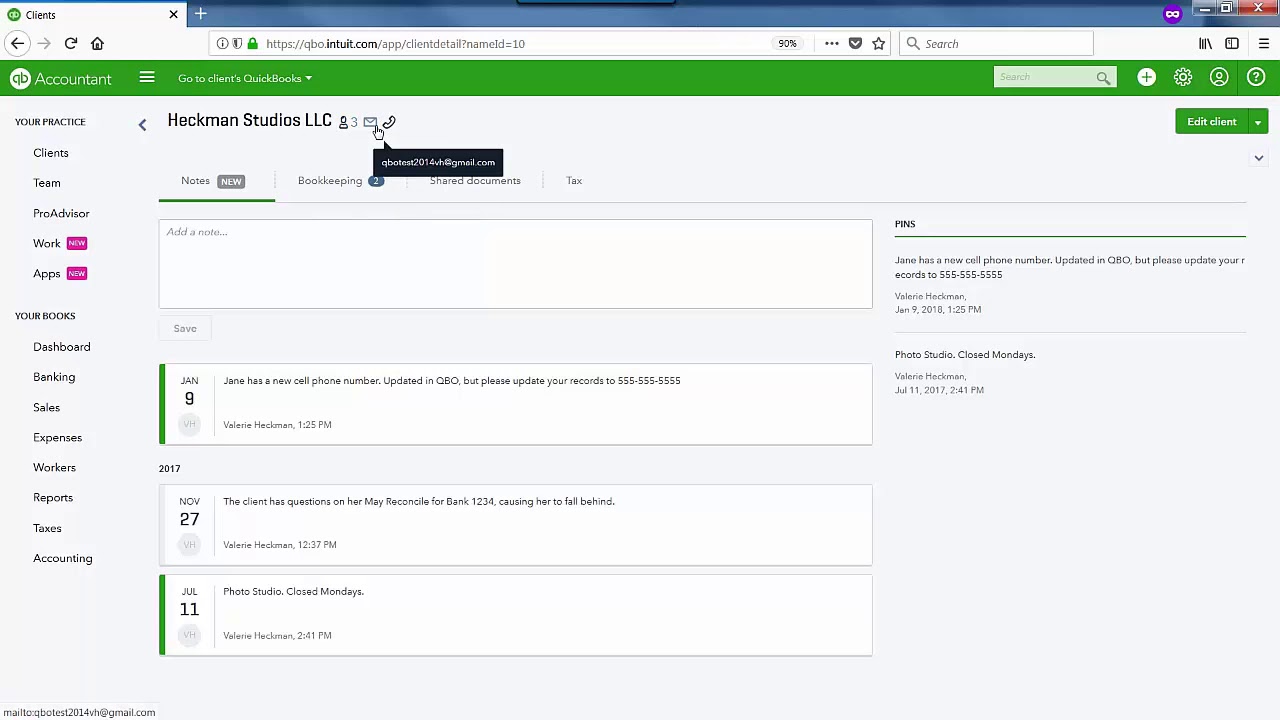
Task: Open Sales under Your Books
Action: click(x=46, y=407)
